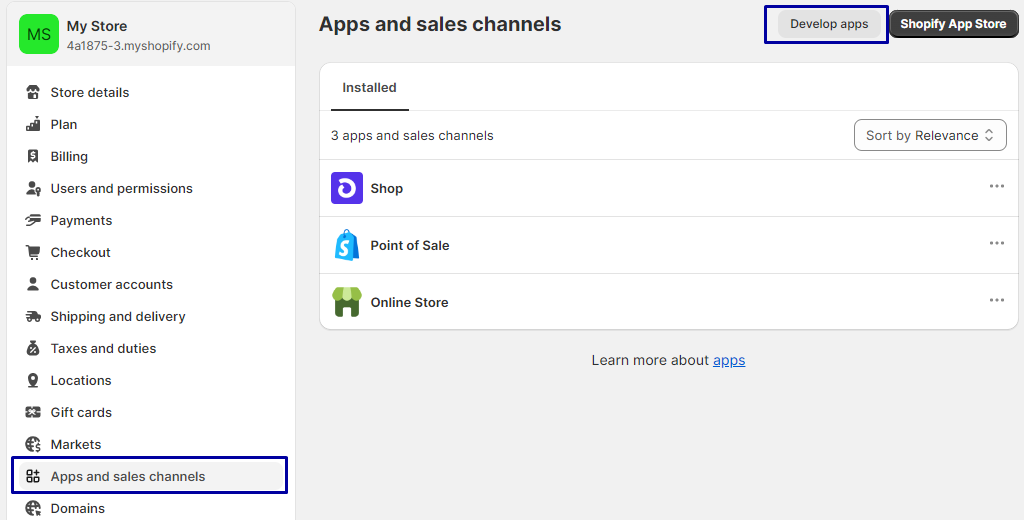Image resolution: width=1024 pixels, height=520 pixels.
Task: Open the Sort by Relevance dropdown
Action: 929,135
